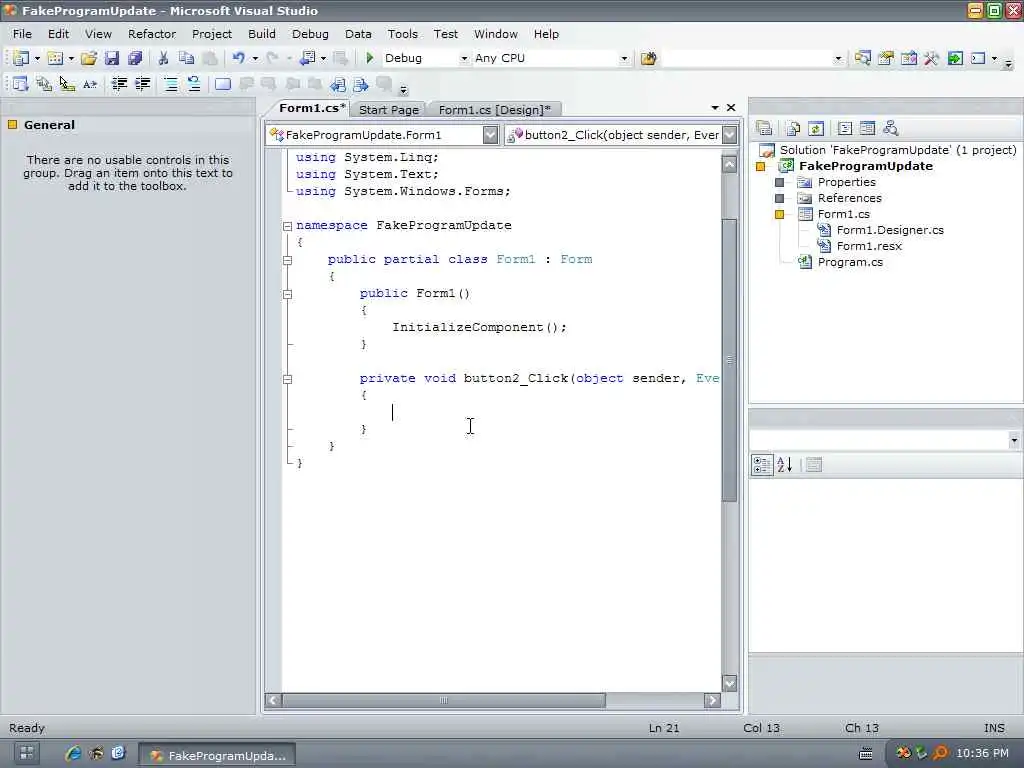Screen dimensions: 1024x768
Task: Click the Add New Item icon
Action: (x=55, y=58)
